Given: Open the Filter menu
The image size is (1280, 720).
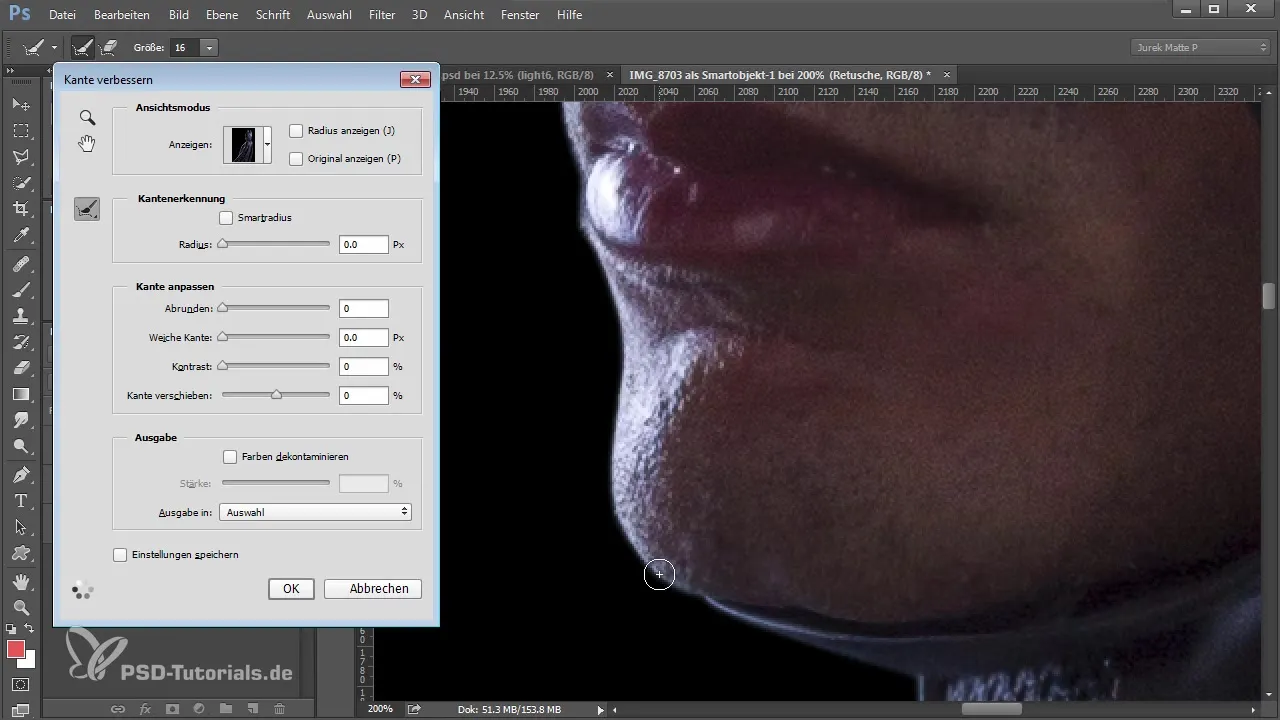Looking at the screenshot, I should (381, 15).
